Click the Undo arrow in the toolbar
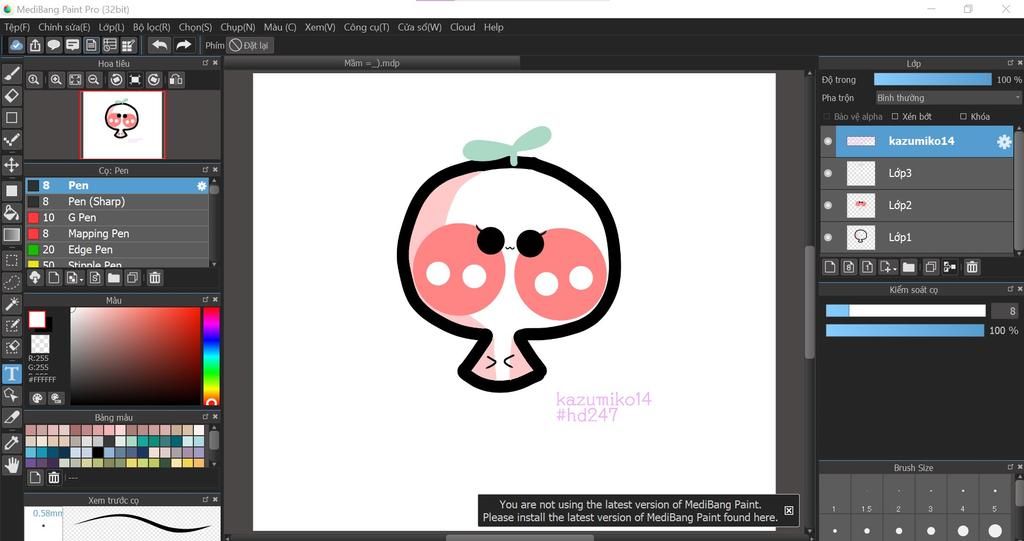 159,45
